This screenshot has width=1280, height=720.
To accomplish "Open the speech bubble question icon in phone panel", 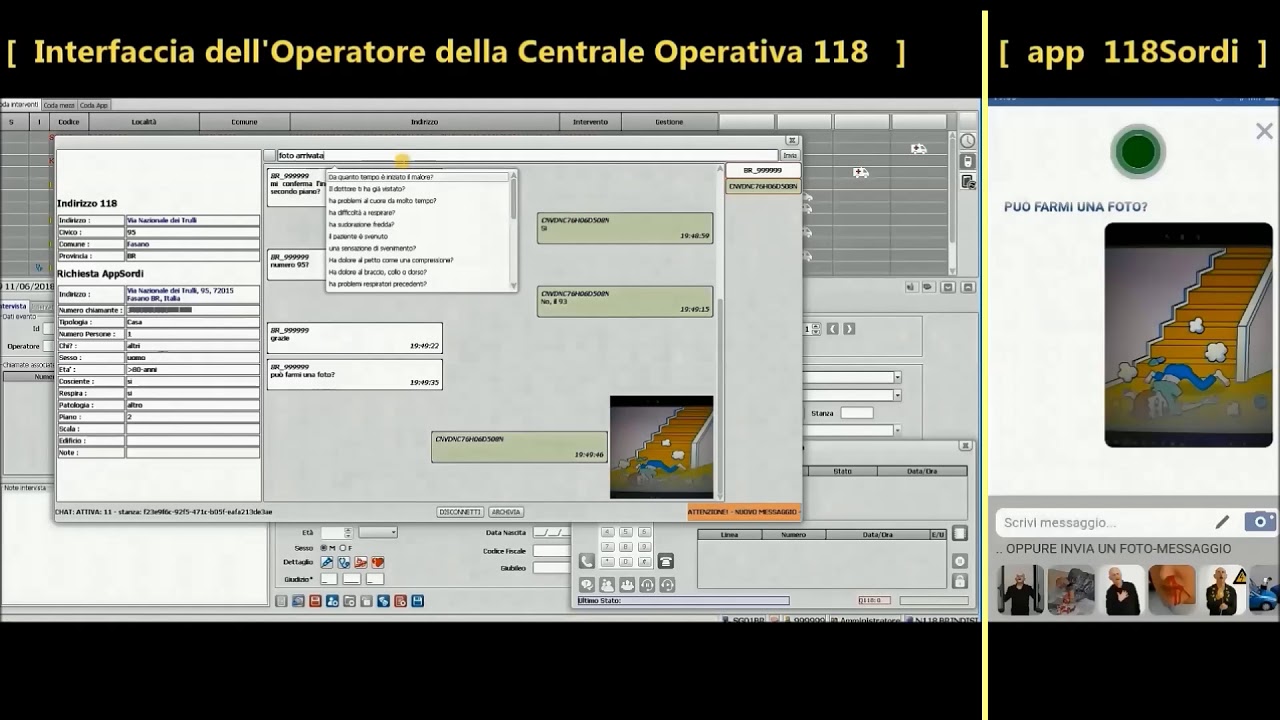I will pyautogui.click(x=587, y=585).
